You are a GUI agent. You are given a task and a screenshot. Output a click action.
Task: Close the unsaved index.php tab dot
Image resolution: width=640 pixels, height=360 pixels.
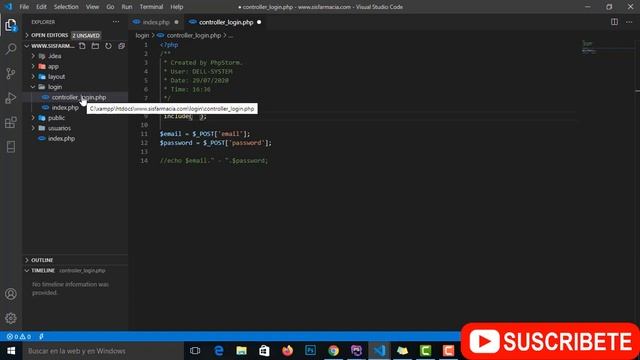point(176,22)
